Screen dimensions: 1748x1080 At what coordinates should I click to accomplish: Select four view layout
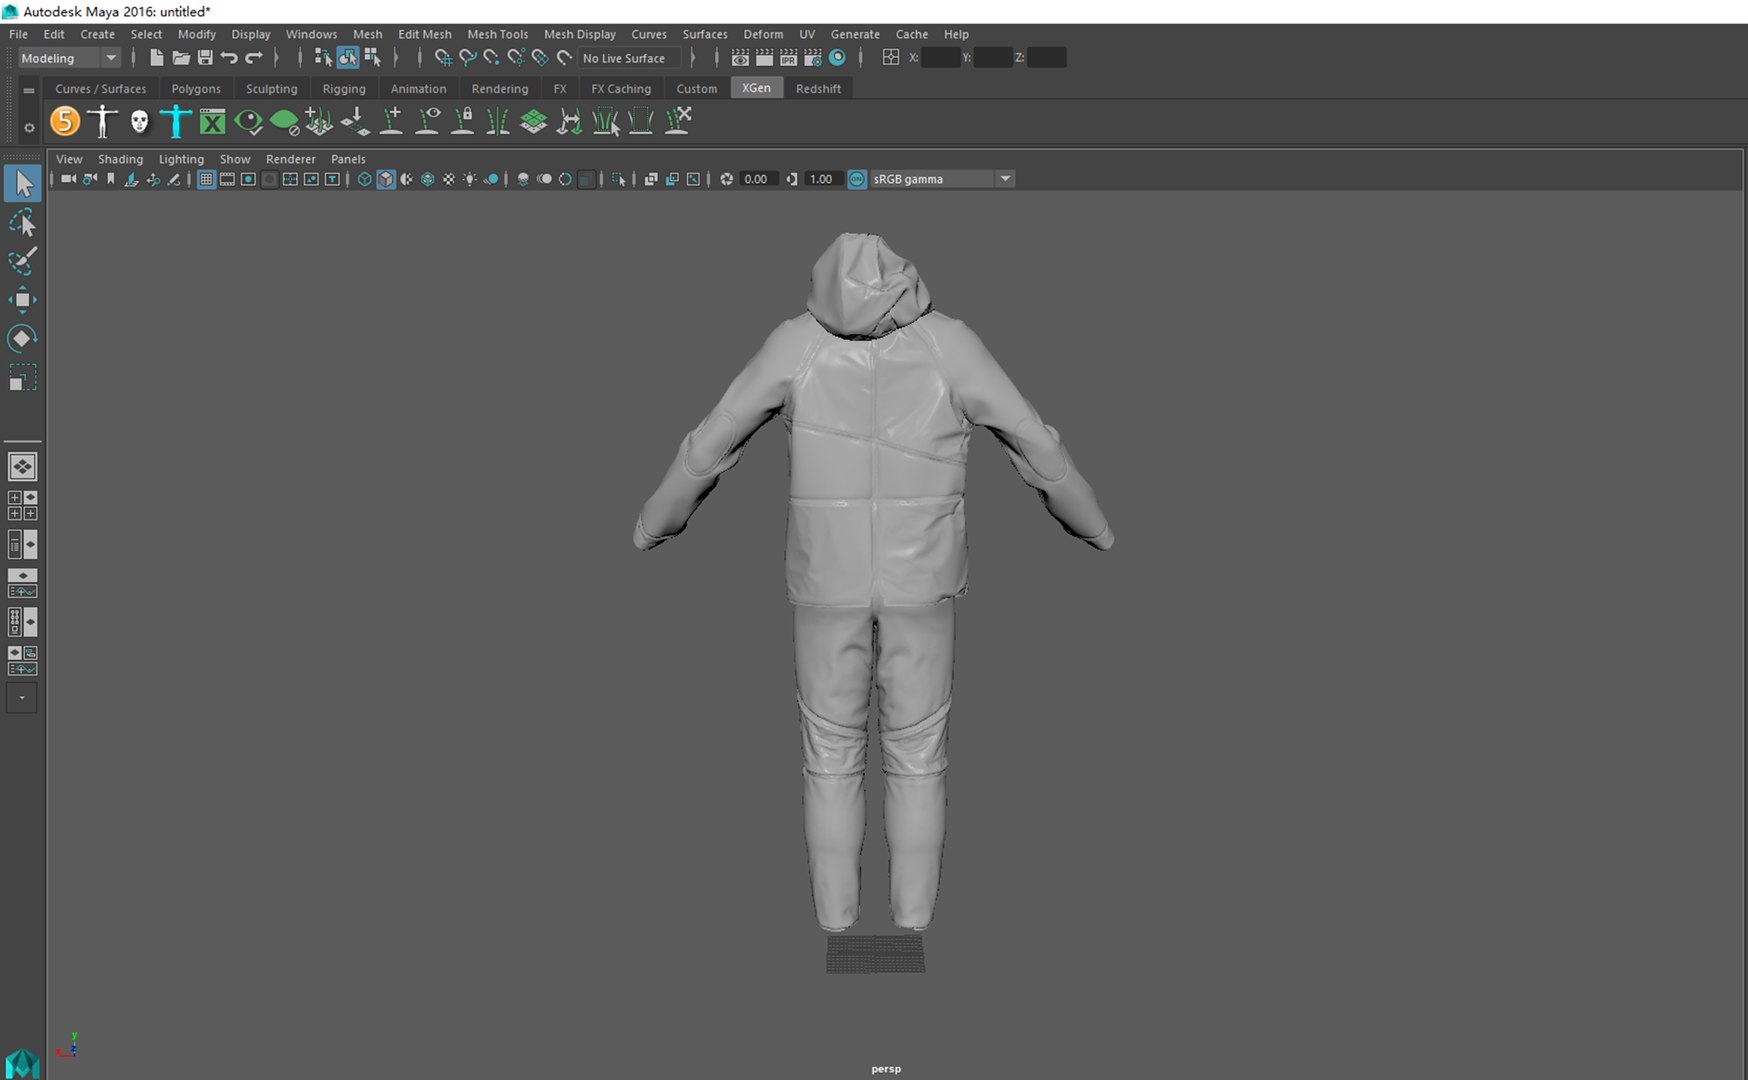point(22,505)
